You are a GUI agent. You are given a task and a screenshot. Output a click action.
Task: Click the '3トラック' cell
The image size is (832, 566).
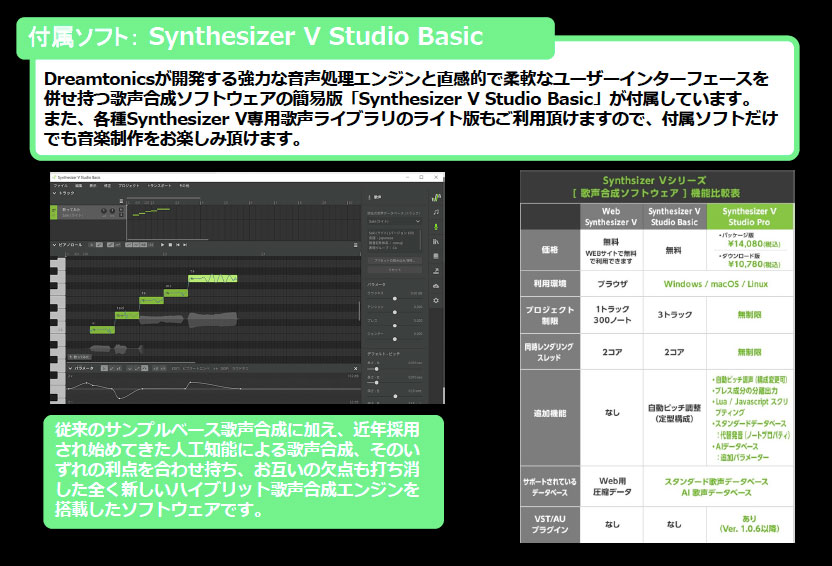pos(674,315)
